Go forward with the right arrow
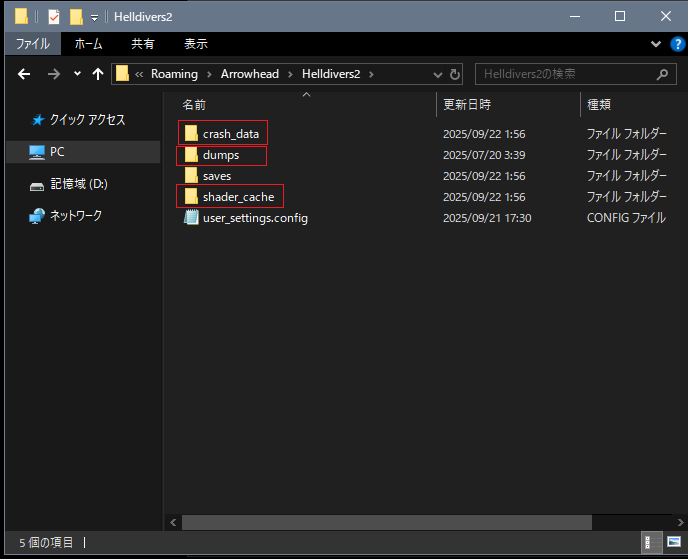This screenshot has height=559, width=688. coord(54,74)
